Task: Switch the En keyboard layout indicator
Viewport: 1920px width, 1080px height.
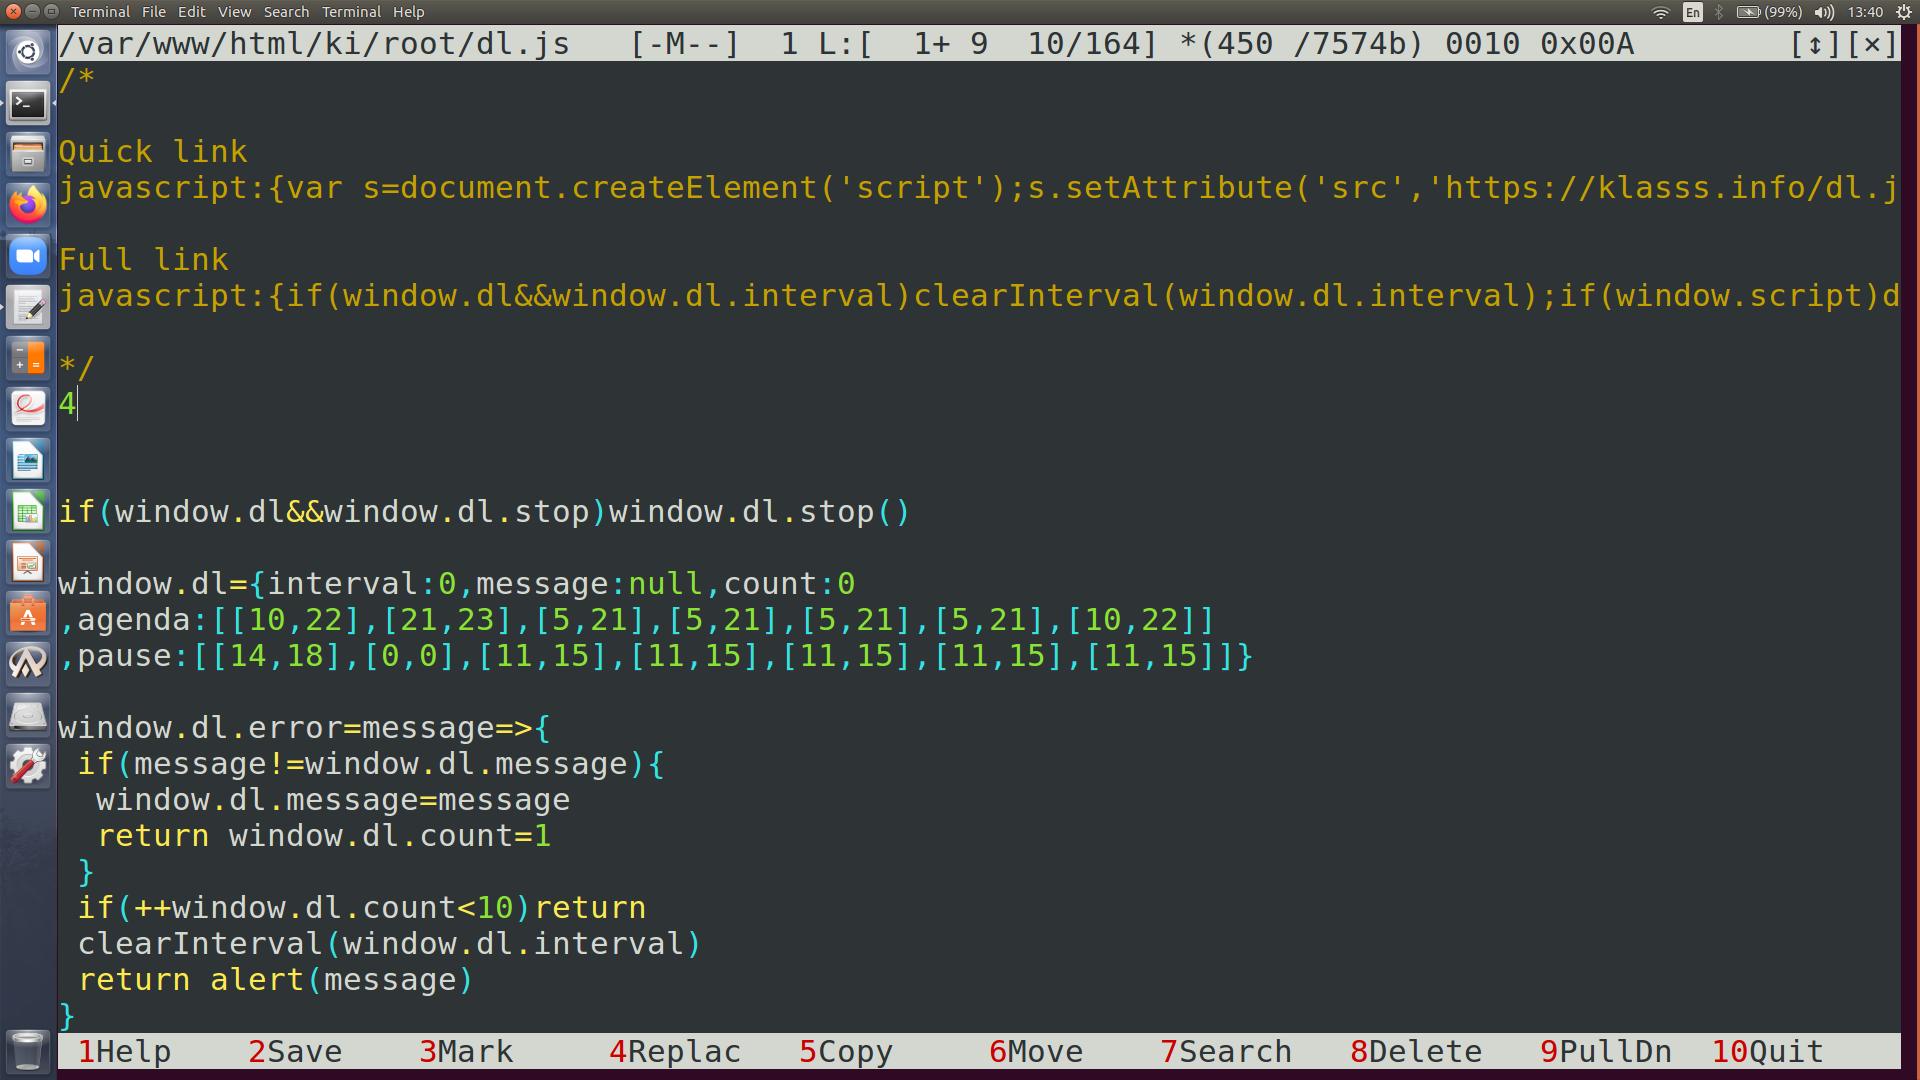Action: click(1692, 12)
